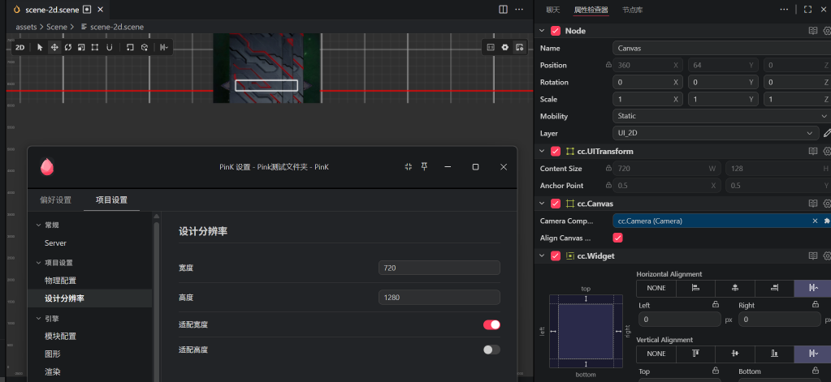The image size is (831, 382).
Task: Select the Rotate gizmo tool
Action: point(68,47)
